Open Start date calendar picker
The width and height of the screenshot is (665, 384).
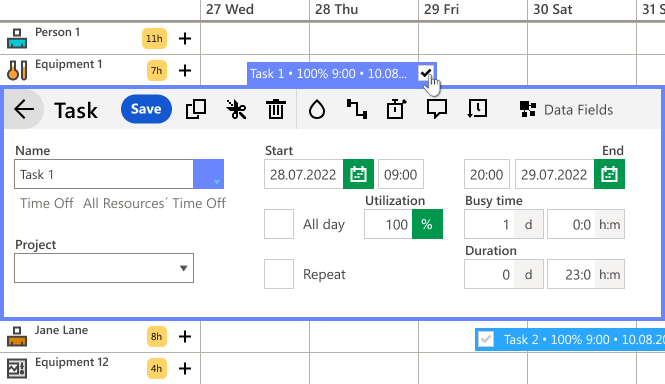pos(358,174)
